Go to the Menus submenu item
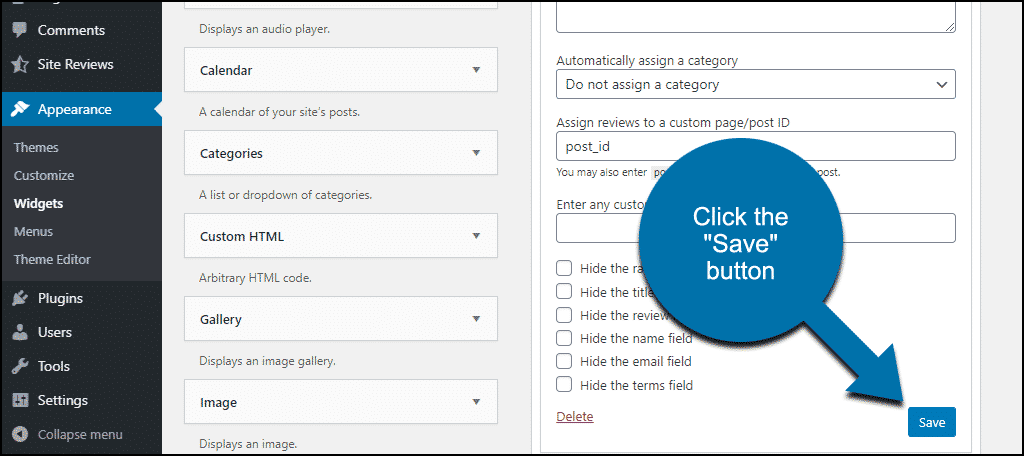The height and width of the screenshot is (456, 1024). [33, 231]
